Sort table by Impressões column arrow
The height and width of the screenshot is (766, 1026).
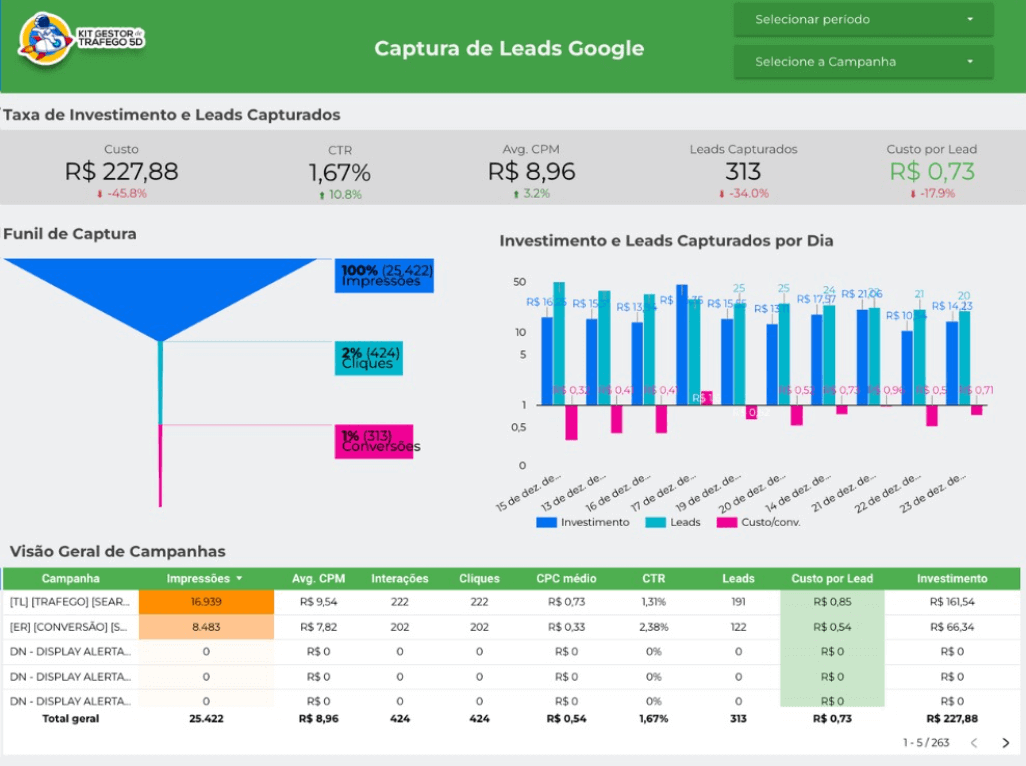(239, 579)
